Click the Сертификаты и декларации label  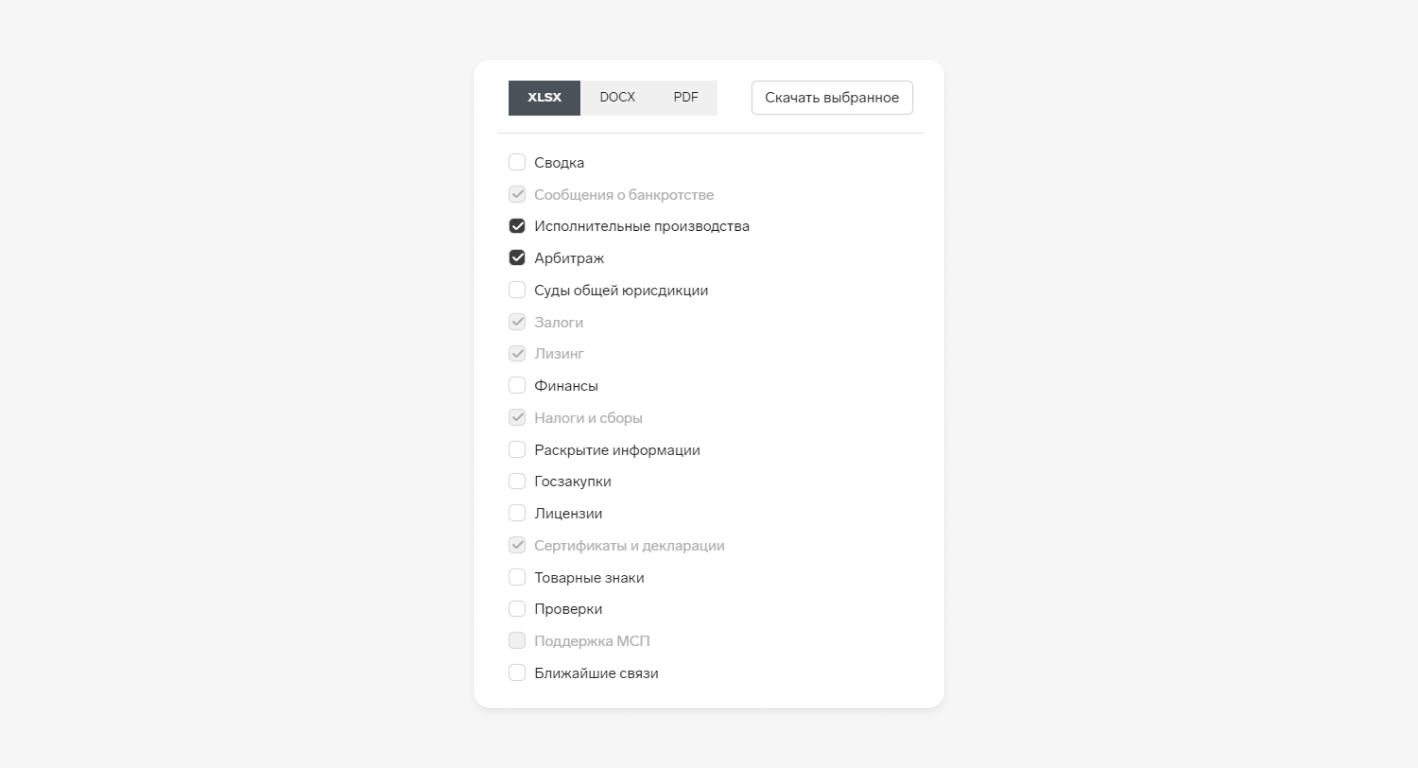[x=629, y=546]
